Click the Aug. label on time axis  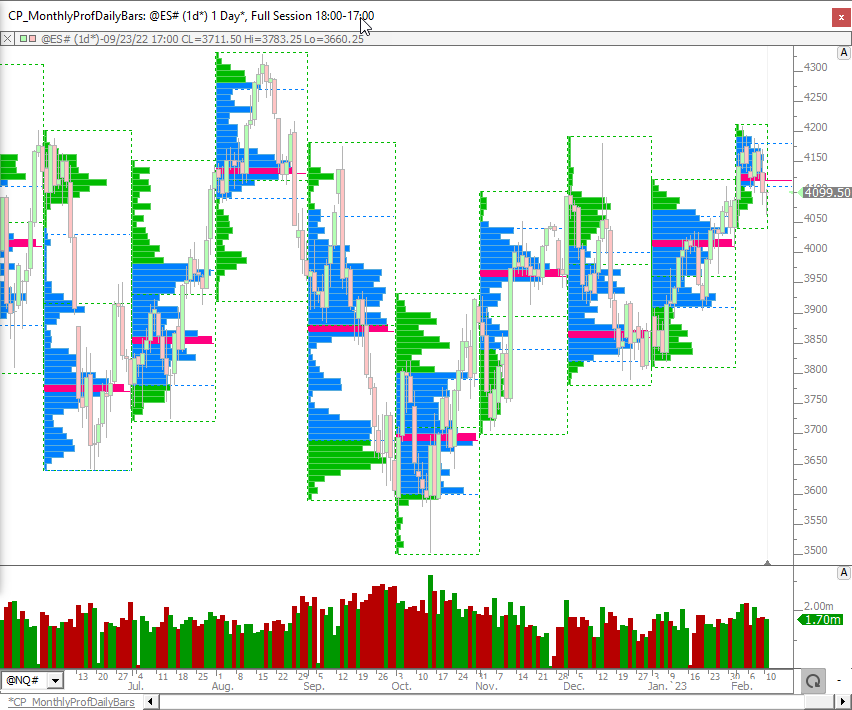[x=222, y=686]
